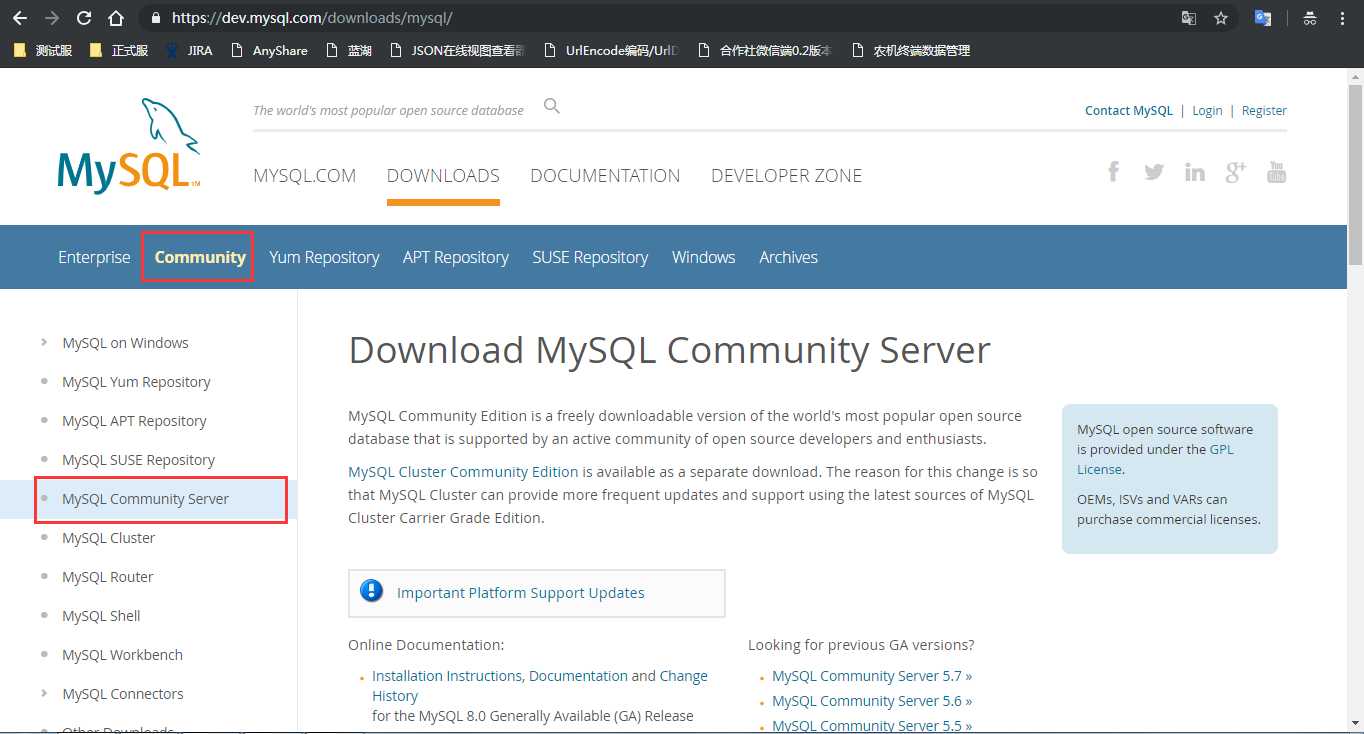Screen dimensions: 1364x734
Task: Open the translate page icon in address bar
Action: tap(1188, 18)
